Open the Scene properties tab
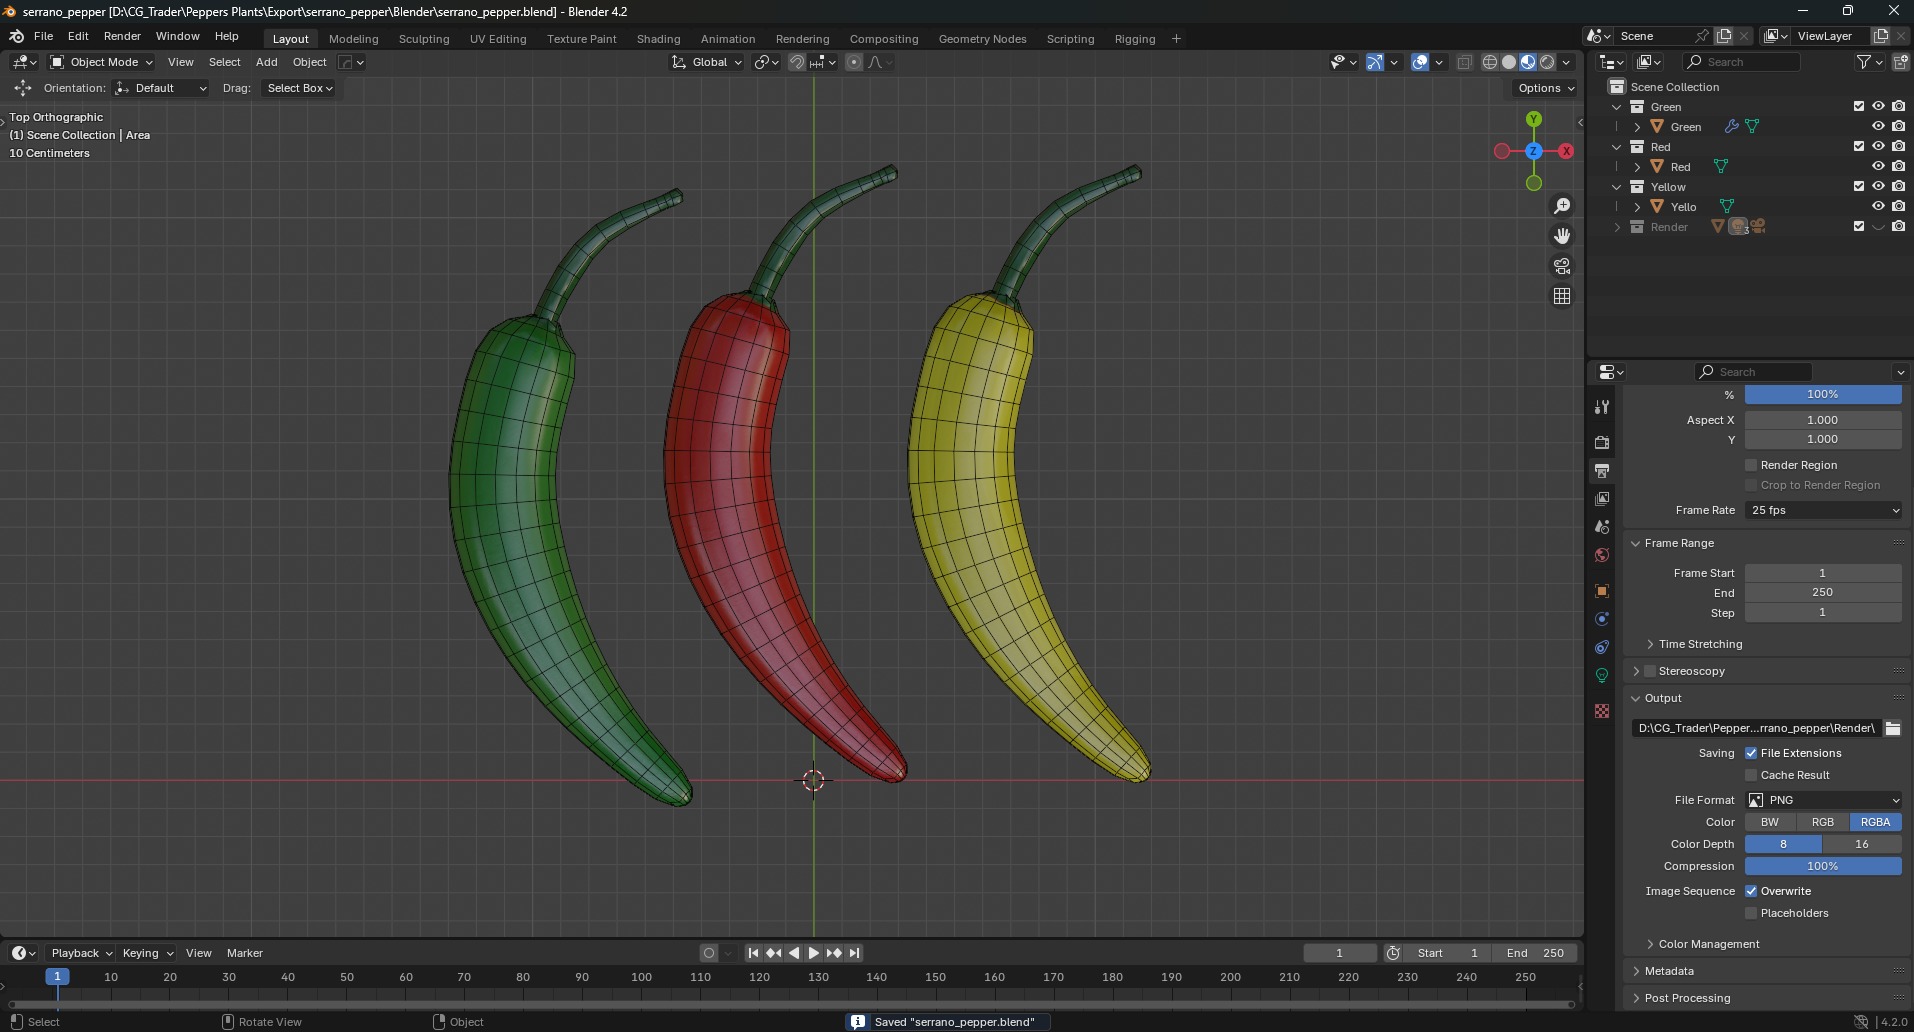1914x1032 pixels. pyautogui.click(x=1602, y=526)
